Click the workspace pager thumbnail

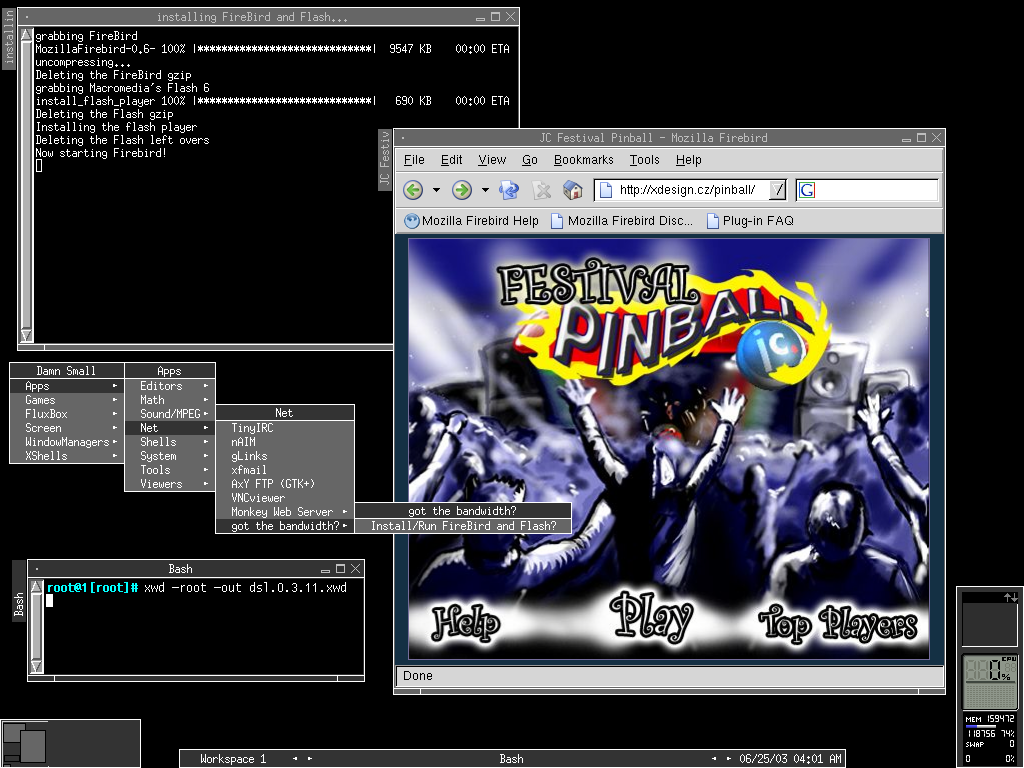[71, 744]
